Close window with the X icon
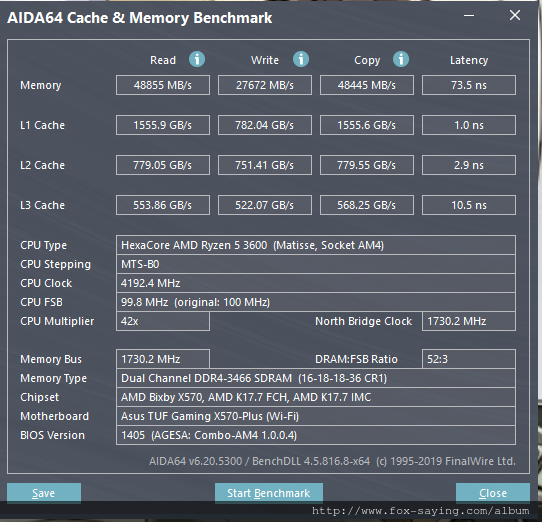The width and height of the screenshot is (542, 522). point(515,15)
